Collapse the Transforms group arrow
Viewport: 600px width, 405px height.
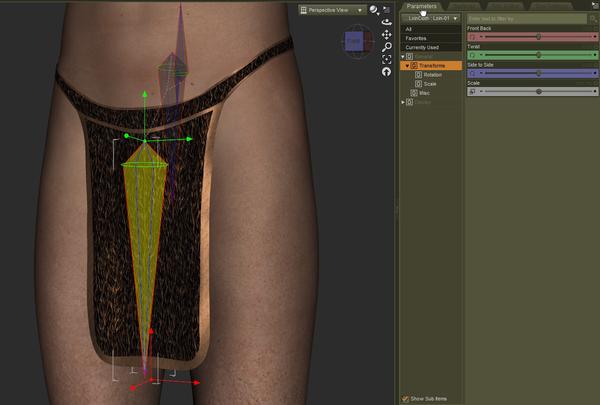tap(407, 66)
